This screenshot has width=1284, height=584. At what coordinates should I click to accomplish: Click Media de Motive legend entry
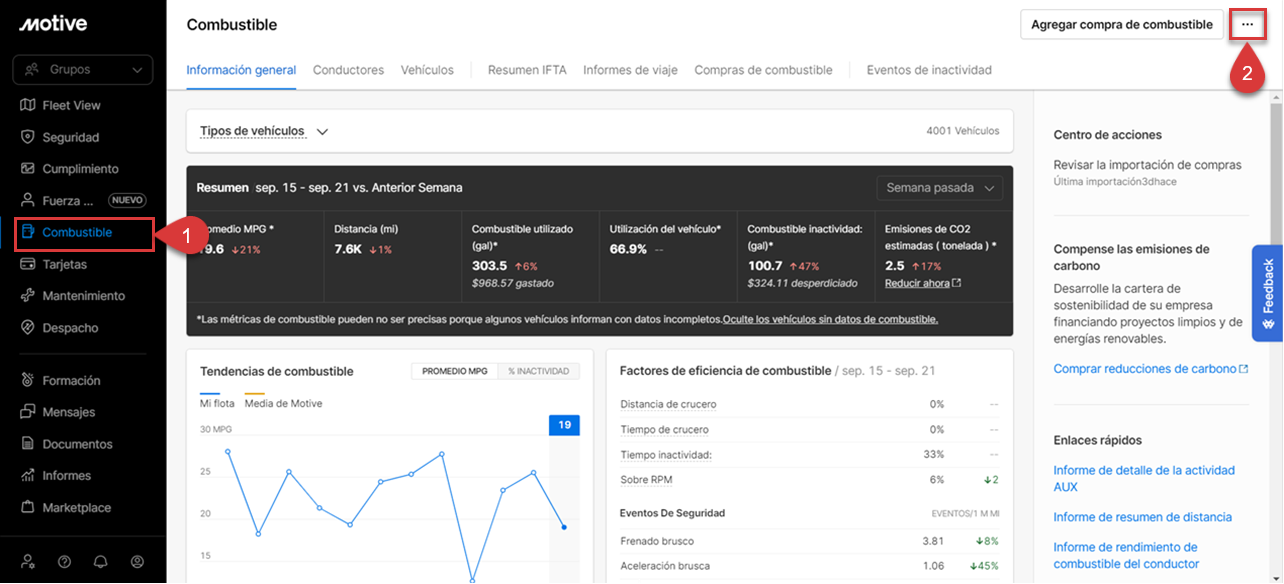283,403
